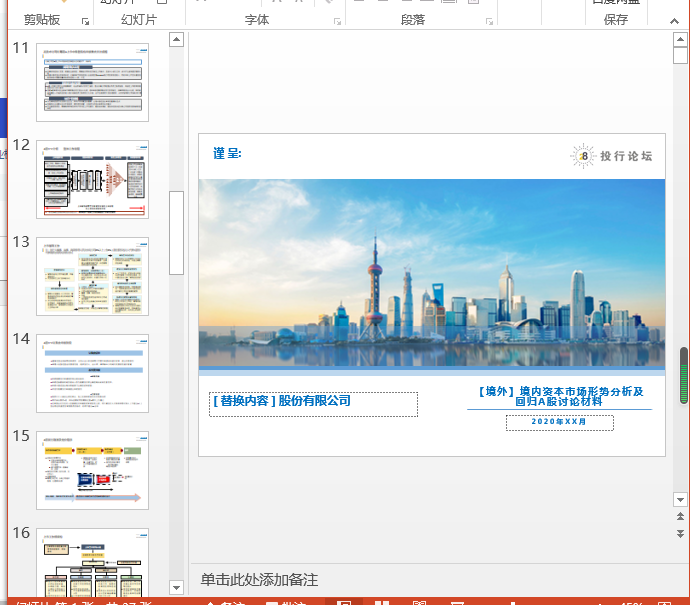This screenshot has width=690, height=605.
Task: Select slide 13 thumbnail
Action: tap(92, 276)
